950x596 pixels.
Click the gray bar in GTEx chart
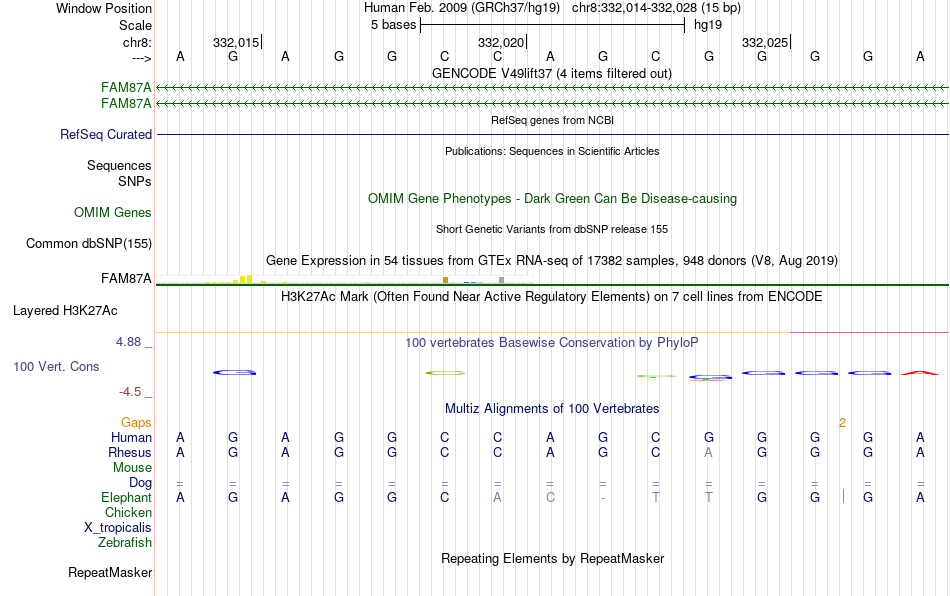point(501,280)
